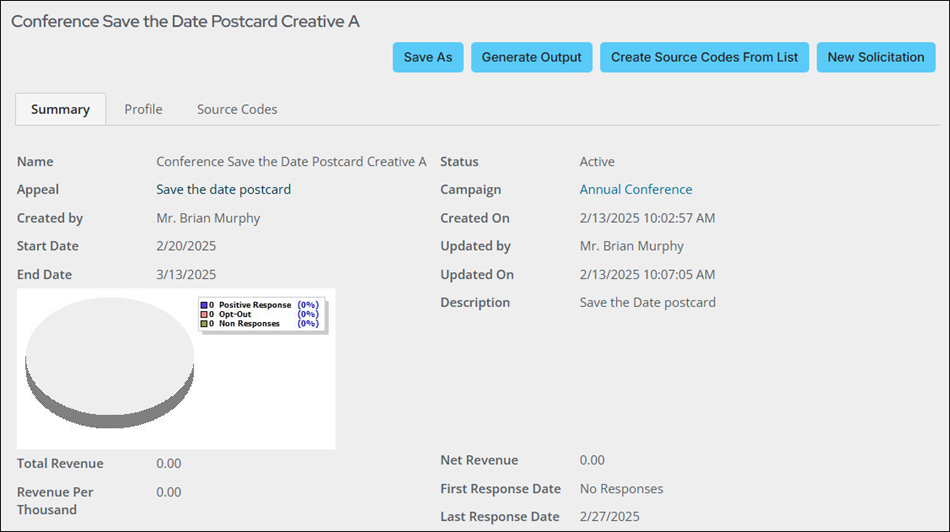Open the Source Codes tab

click(x=237, y=109)
